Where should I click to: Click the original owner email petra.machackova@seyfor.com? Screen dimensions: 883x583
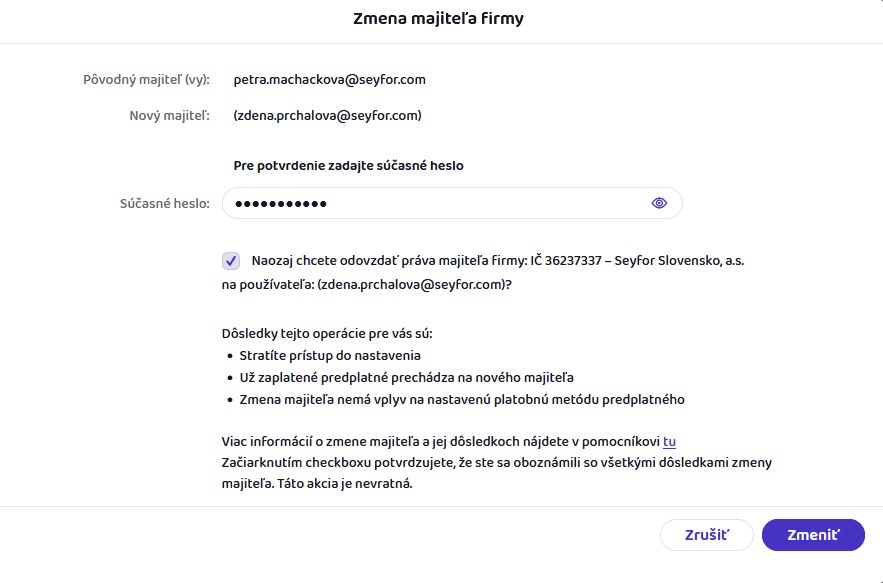(330, 79)
